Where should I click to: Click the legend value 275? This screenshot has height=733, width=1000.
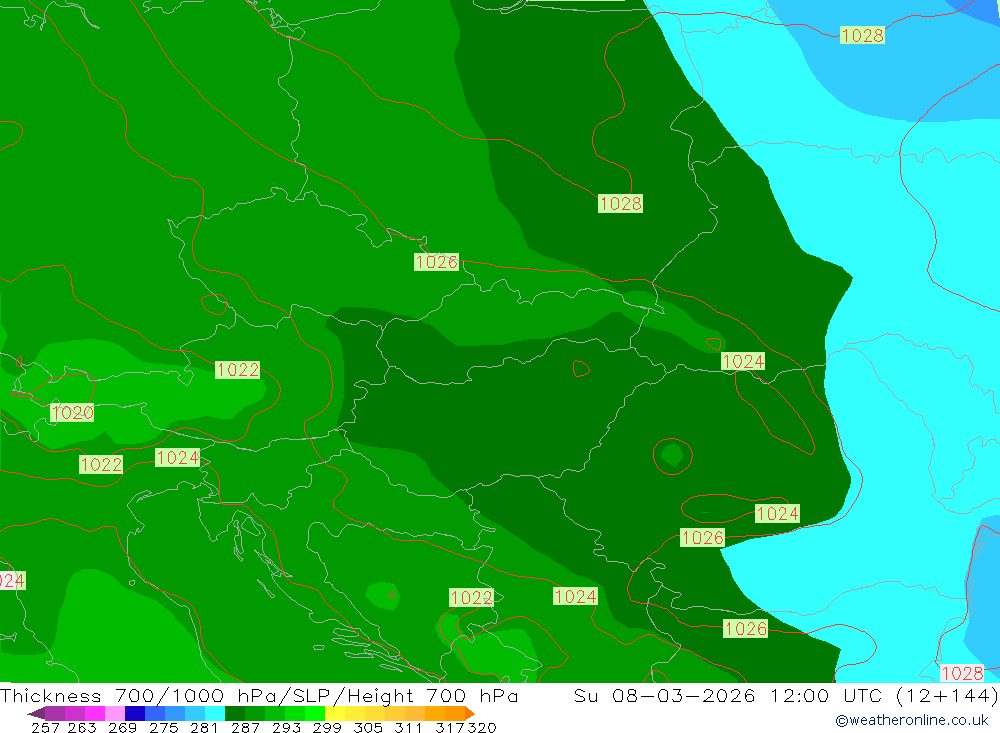[163, 727]
